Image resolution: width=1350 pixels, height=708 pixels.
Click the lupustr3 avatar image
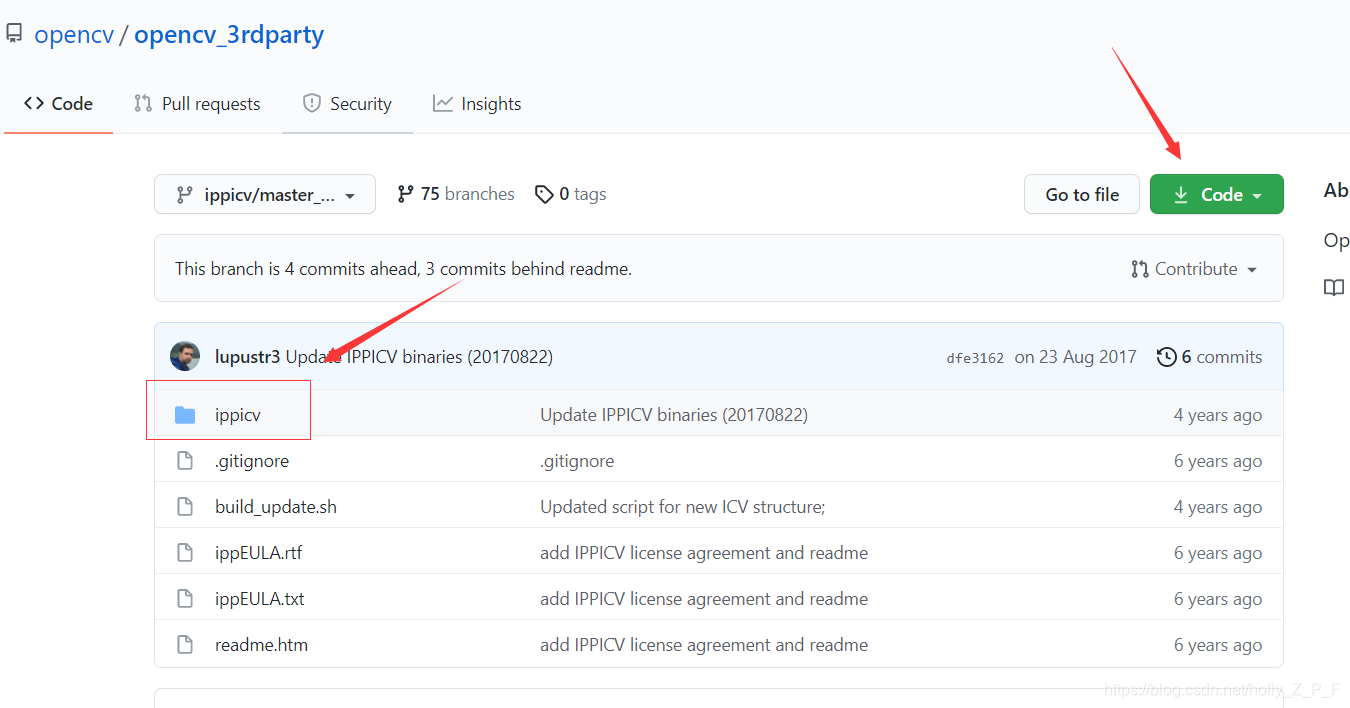(x=185, y=357)
